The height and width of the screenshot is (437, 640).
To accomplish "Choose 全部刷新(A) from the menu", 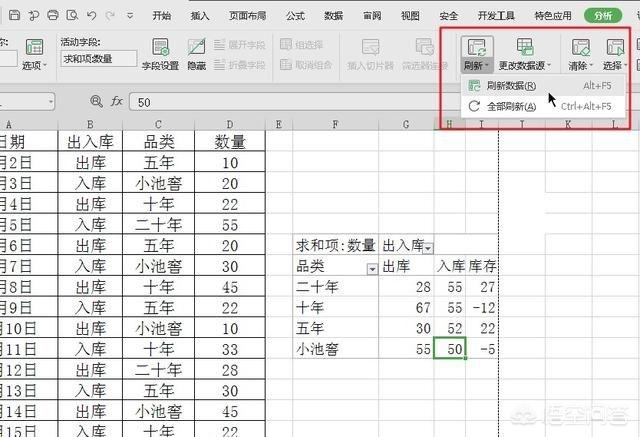I will (543, 106).
